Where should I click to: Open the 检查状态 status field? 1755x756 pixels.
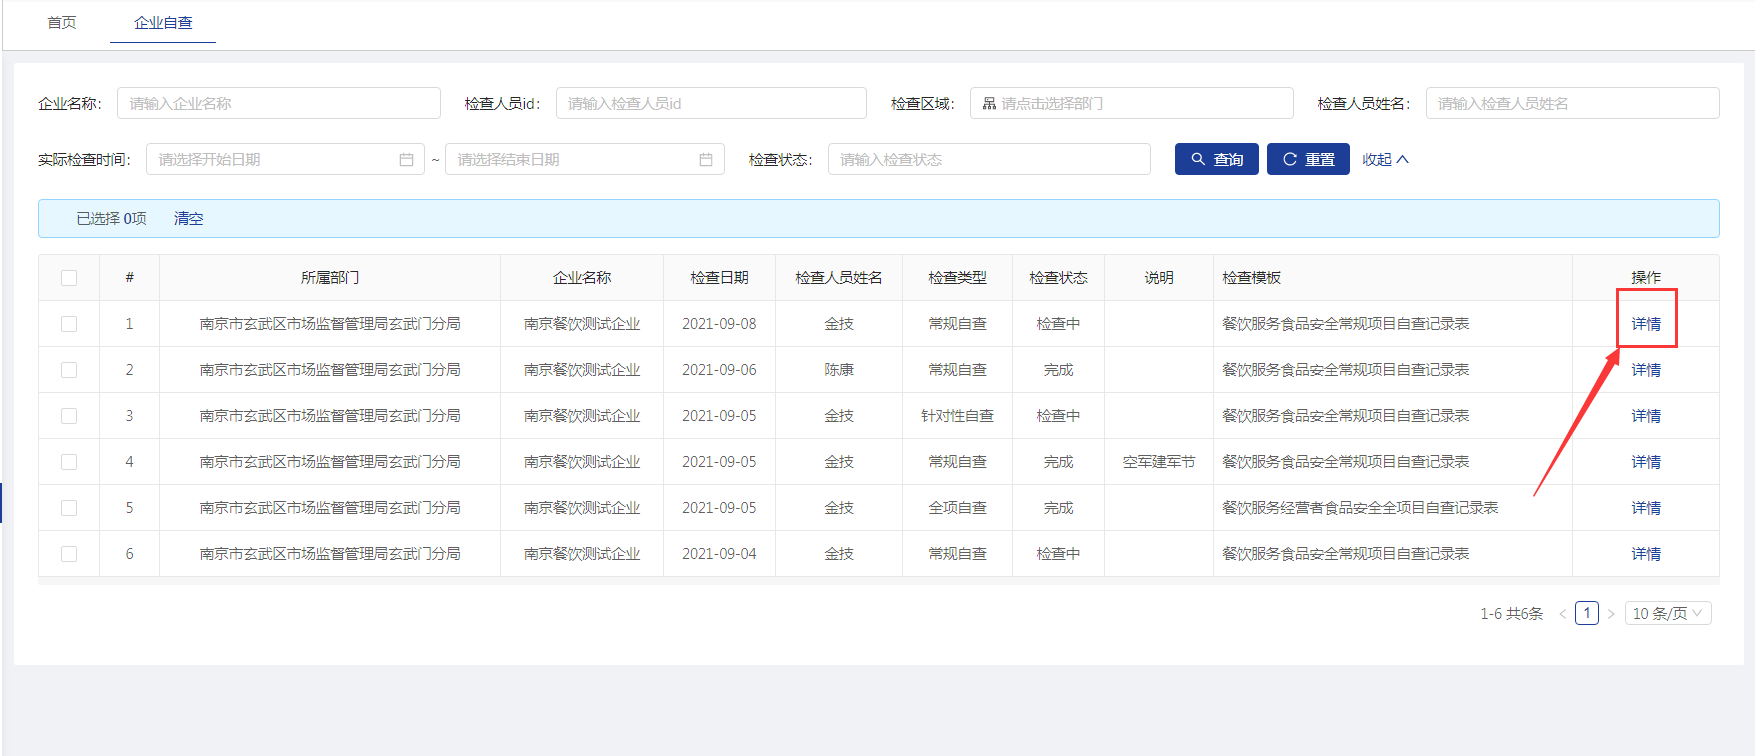point(988,159)
